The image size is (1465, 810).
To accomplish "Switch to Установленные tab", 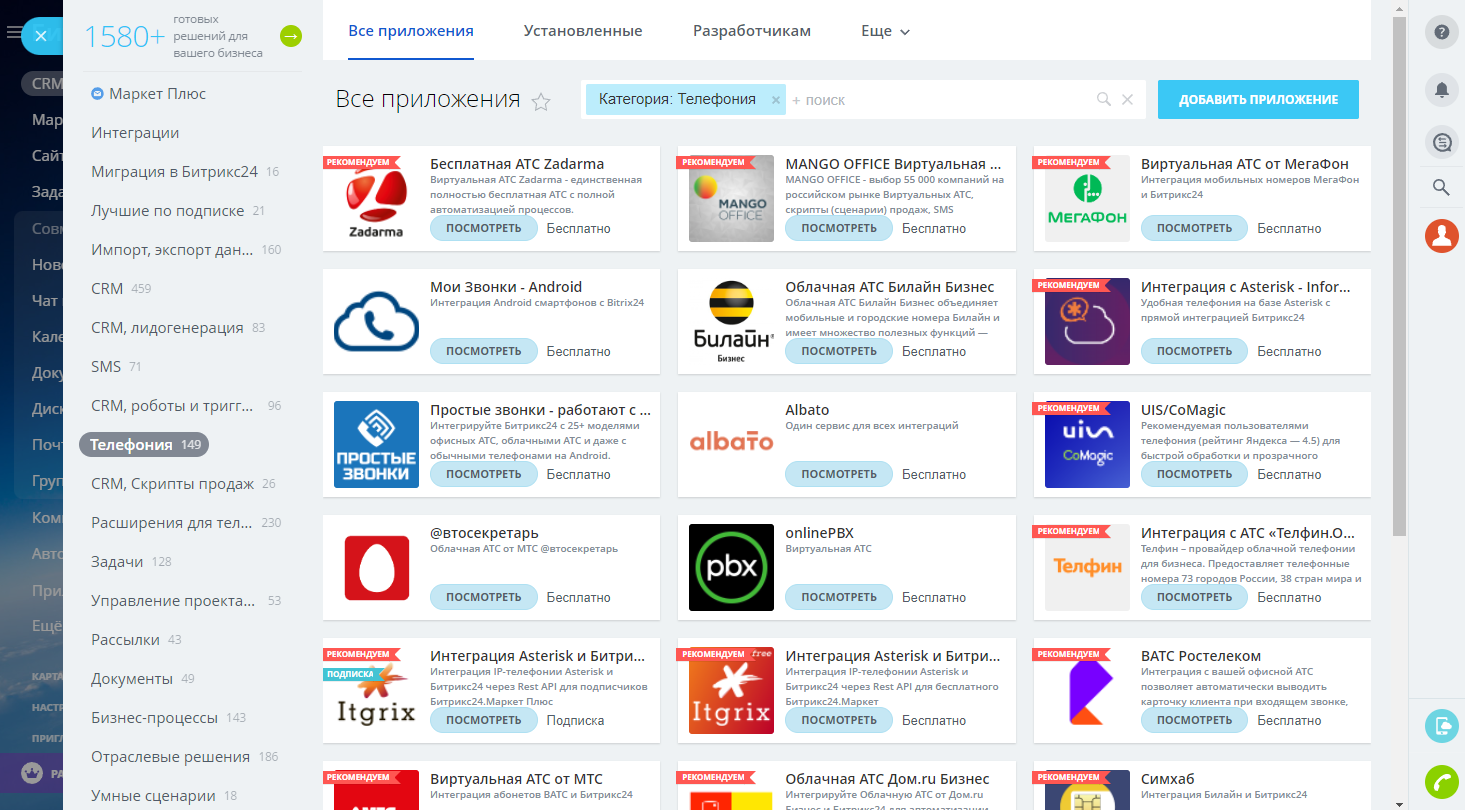I will click(x=583, y=31).
